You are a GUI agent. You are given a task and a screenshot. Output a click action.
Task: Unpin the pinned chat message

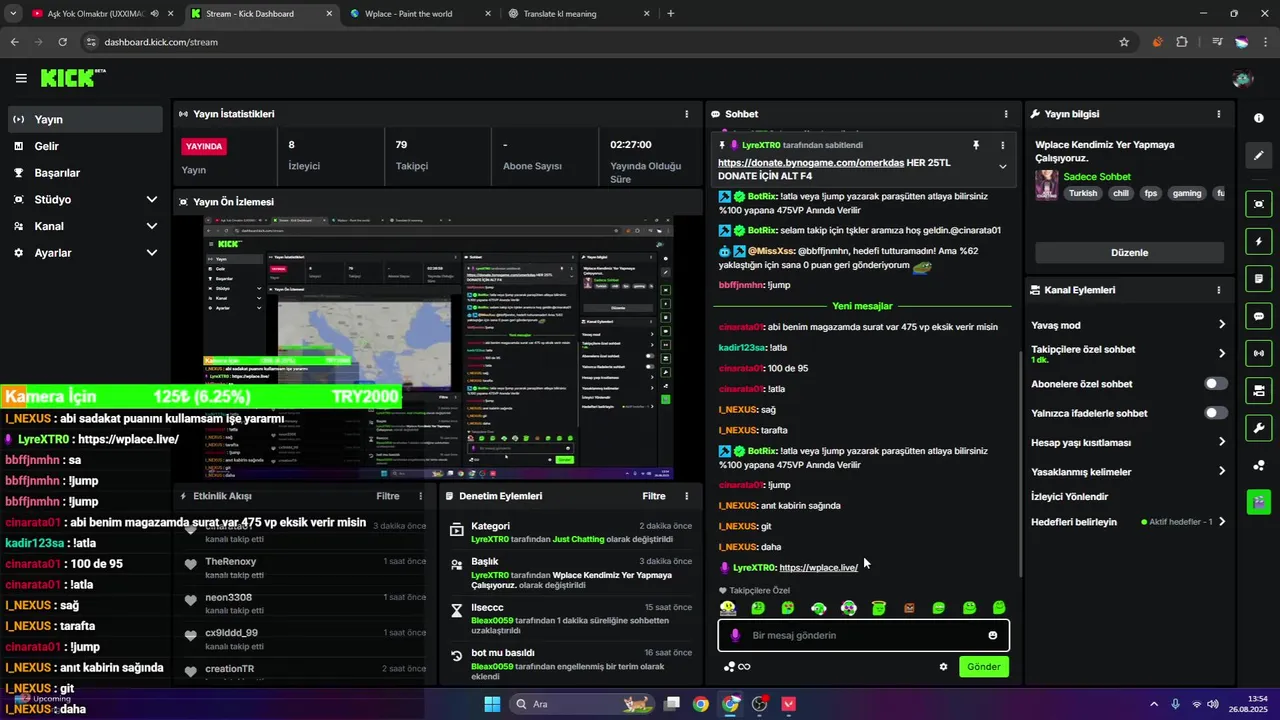coord(976,145)
